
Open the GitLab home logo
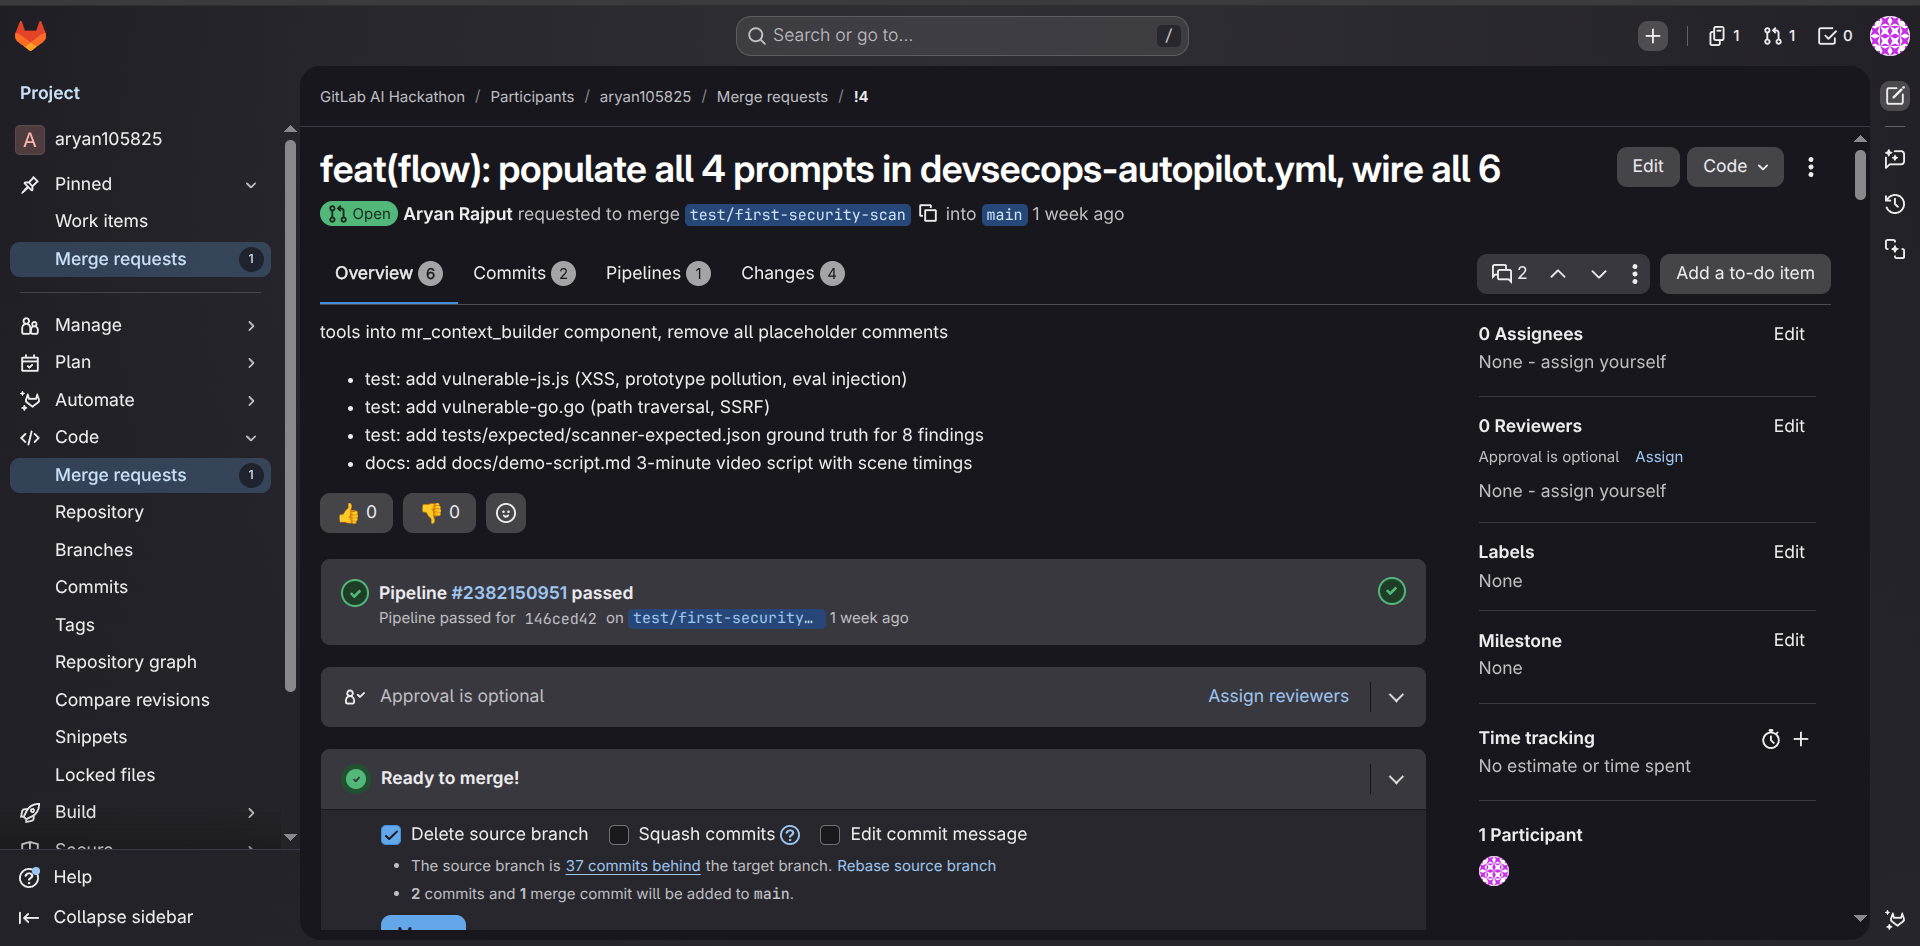(x=31, y=36)
